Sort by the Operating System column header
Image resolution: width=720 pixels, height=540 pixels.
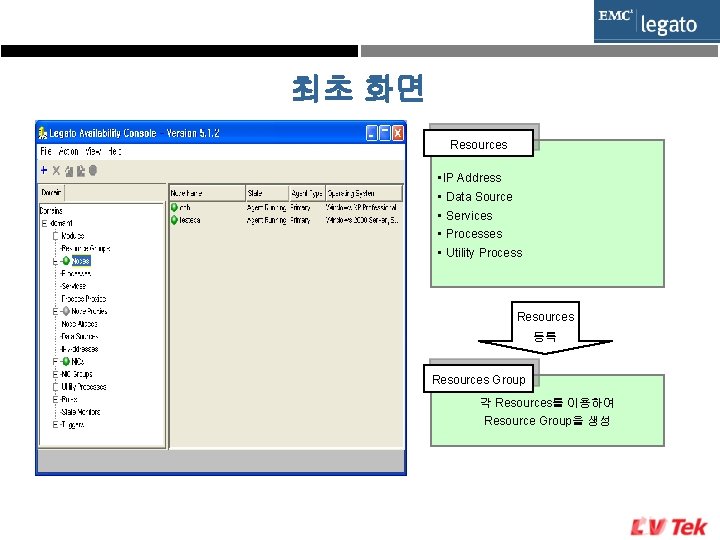pos(364,193)
